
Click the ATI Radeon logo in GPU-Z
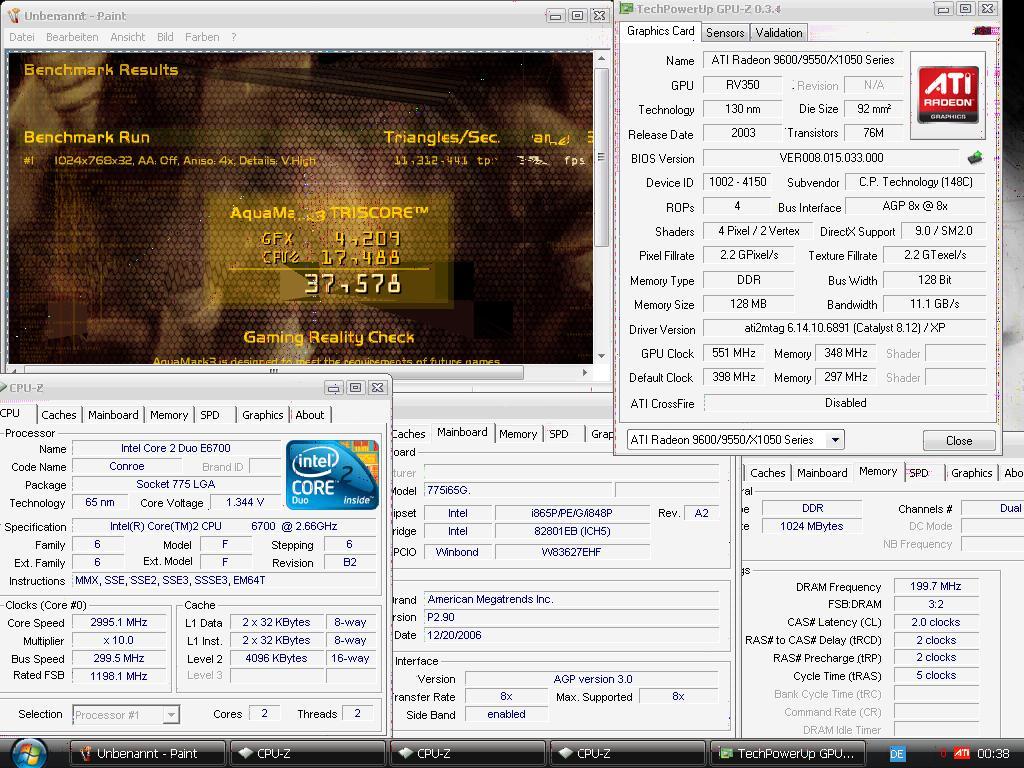[948, 95]
